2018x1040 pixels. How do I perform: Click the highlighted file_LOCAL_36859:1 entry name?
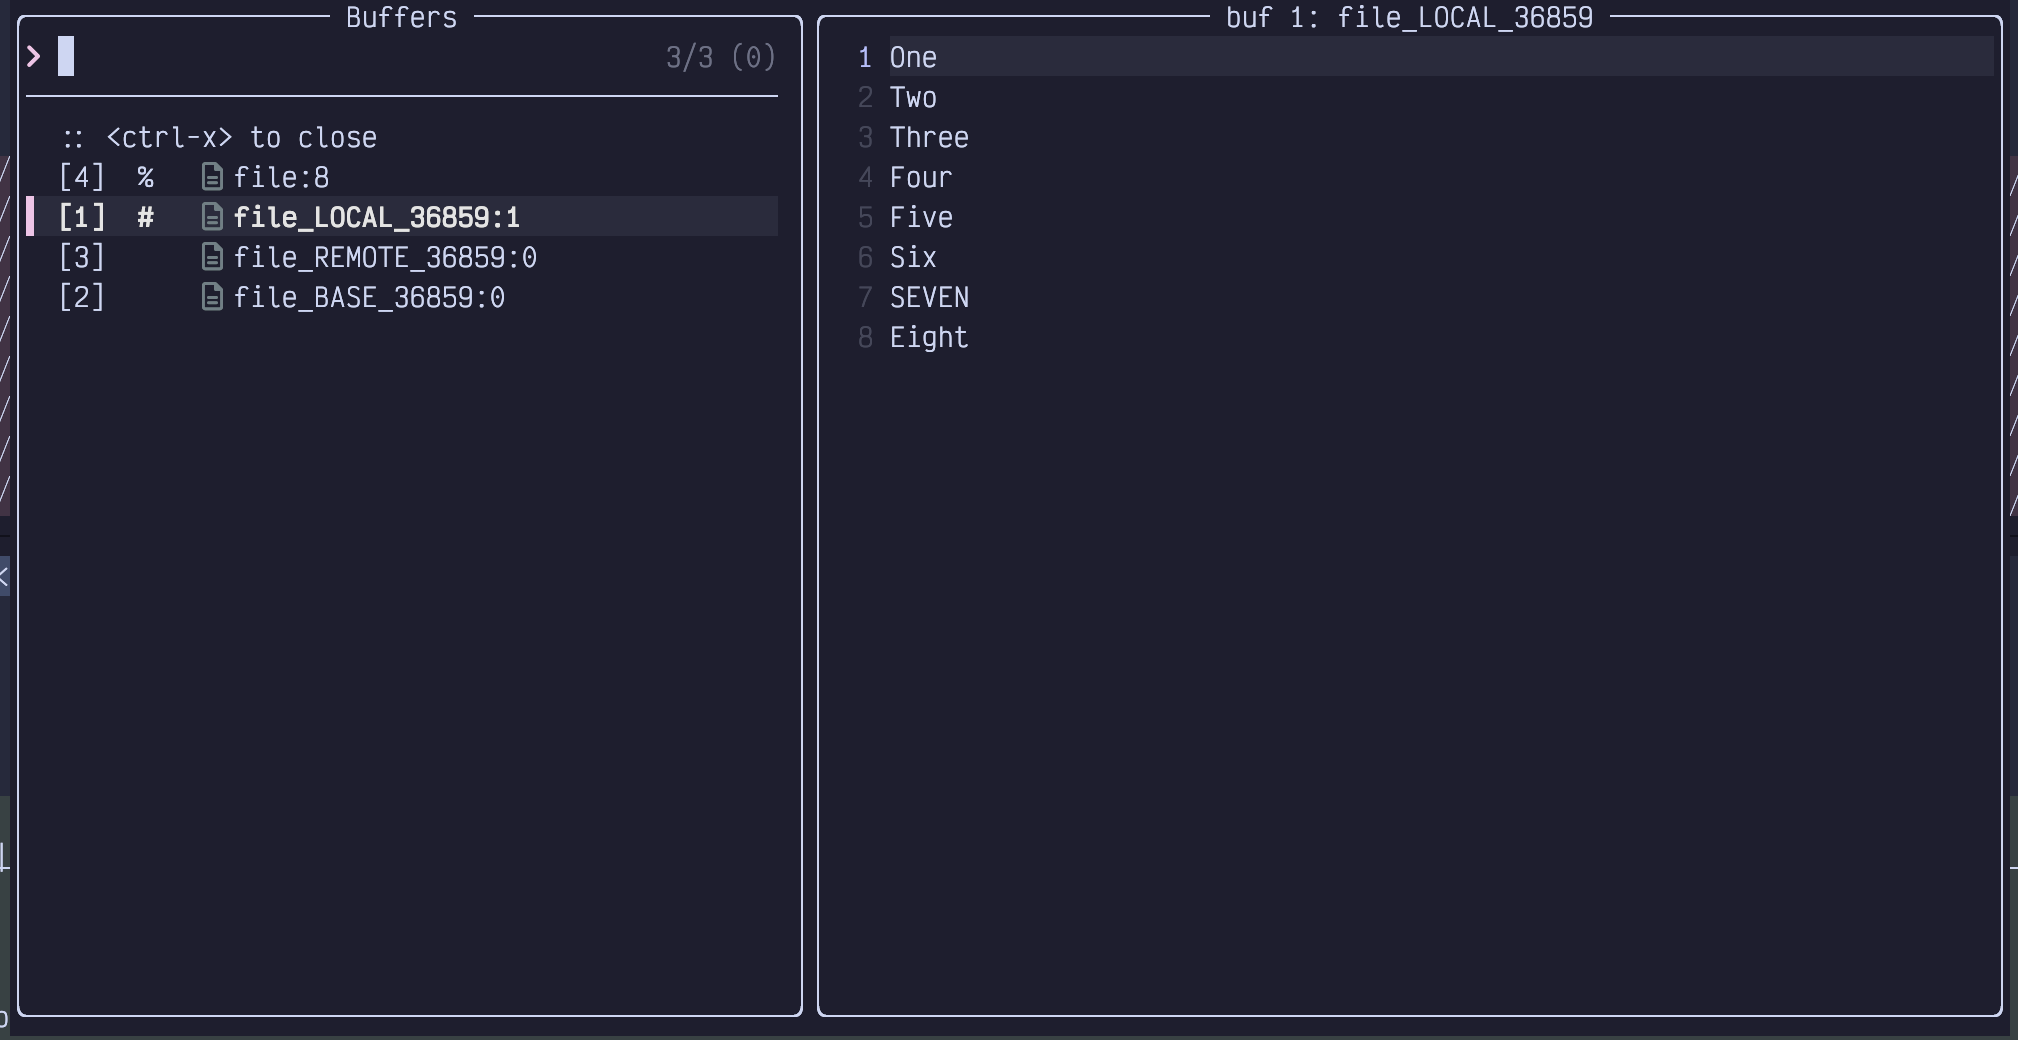(x=376, y=218)
